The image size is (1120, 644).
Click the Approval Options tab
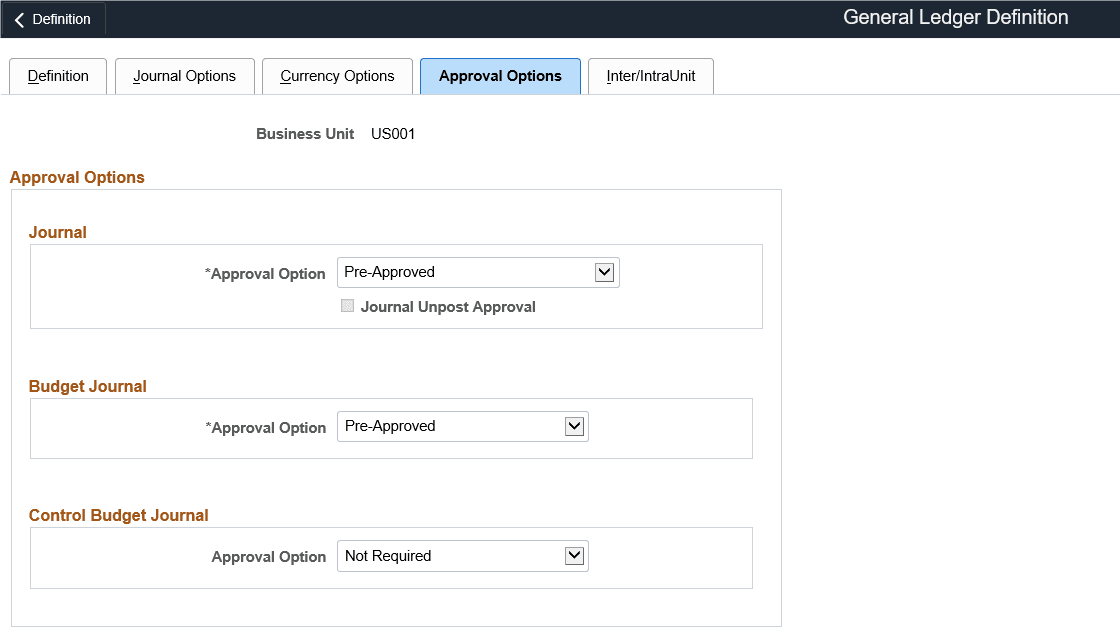point(500,75)
